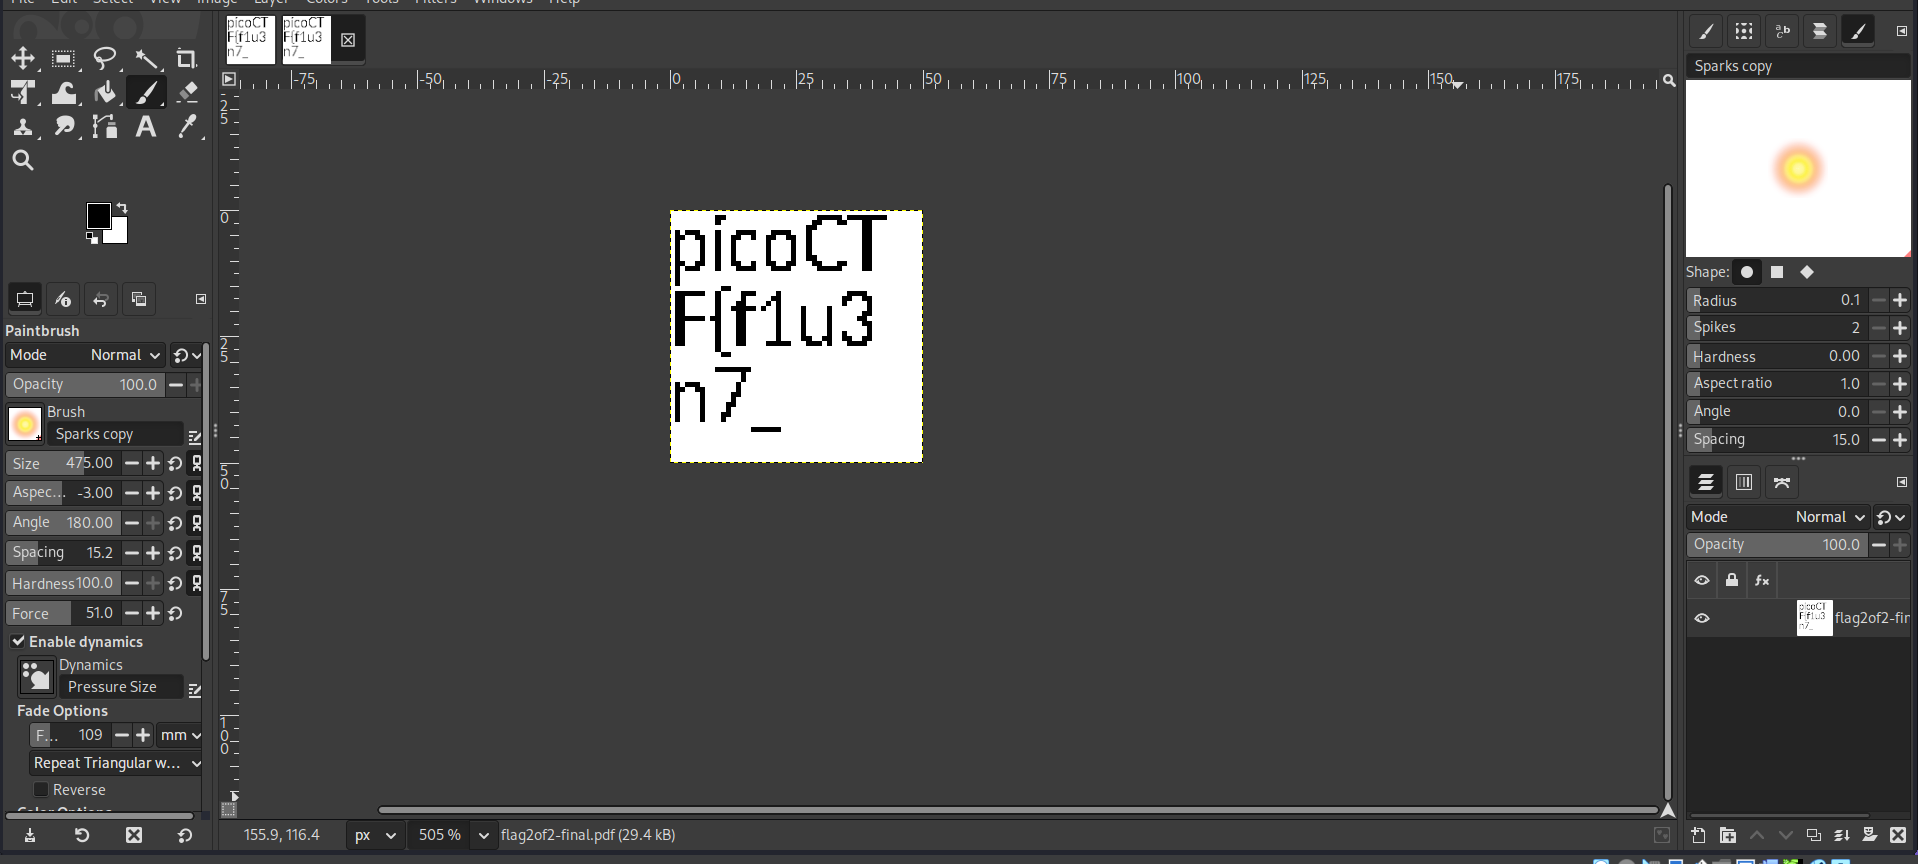The image size is (1918, 864).
Task: Duplicate the selected layer
Action: 1813,835
